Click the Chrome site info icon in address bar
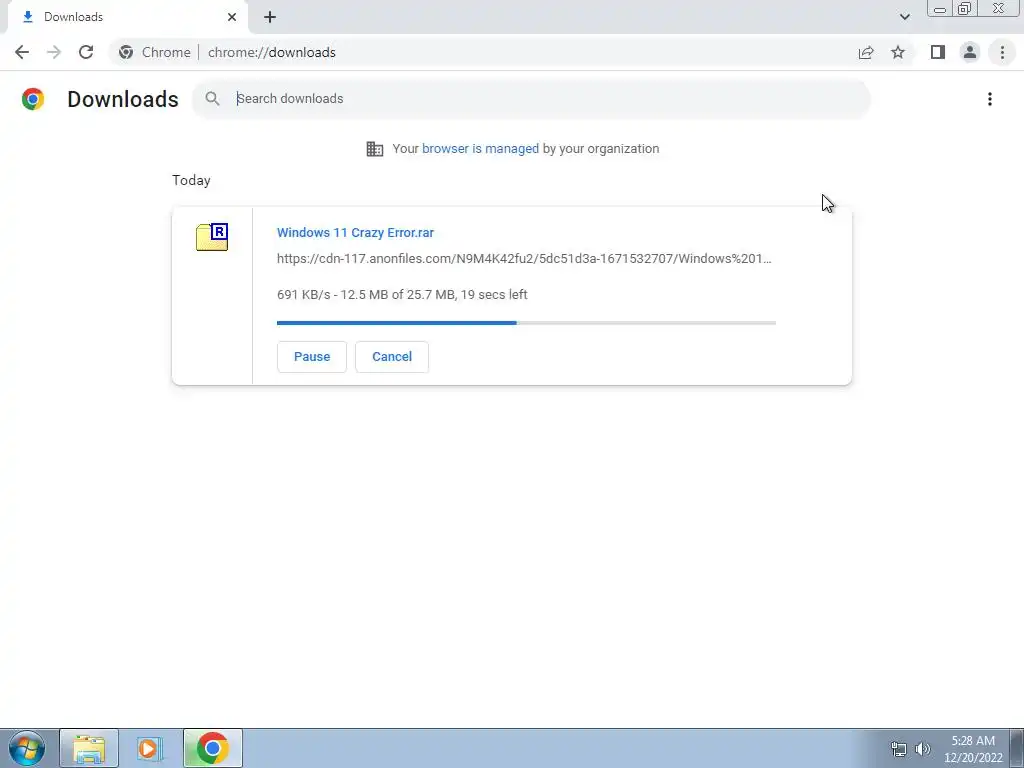Screen dimensions: 1024x768 126,52
